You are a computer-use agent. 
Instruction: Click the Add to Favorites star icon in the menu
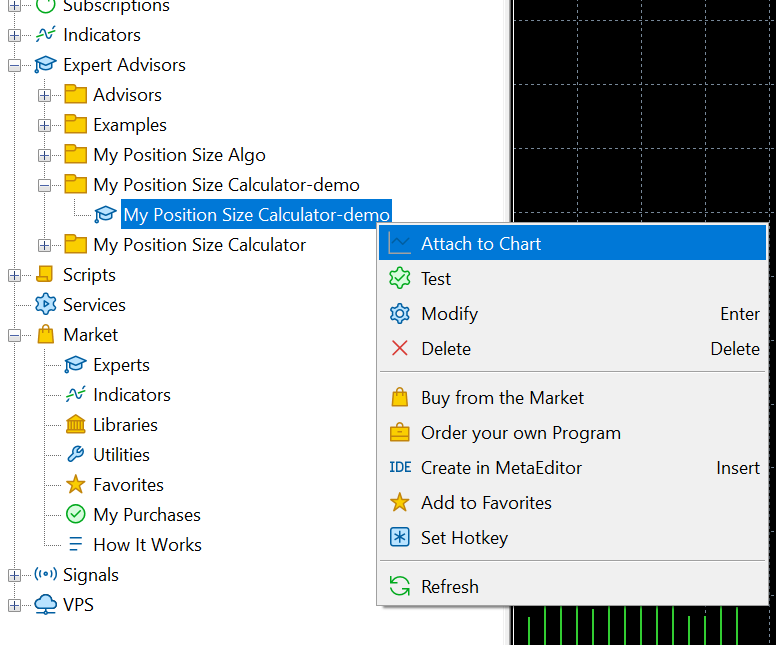pyautogui.click(x=400, y=502)
